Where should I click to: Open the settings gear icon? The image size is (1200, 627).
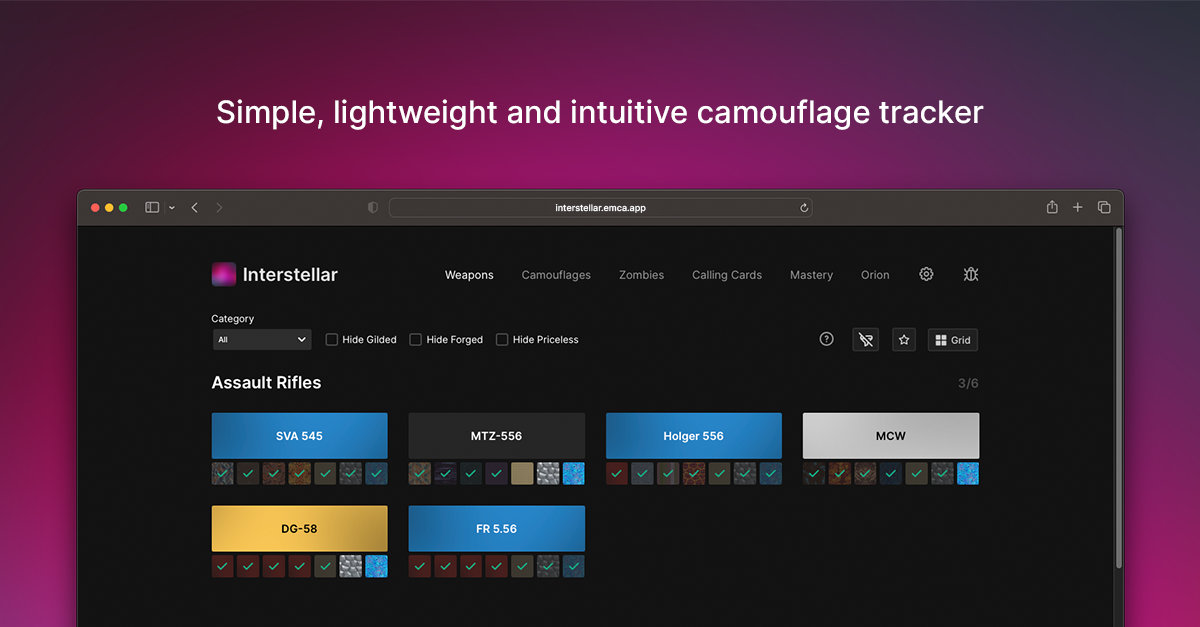coord(926,274)
